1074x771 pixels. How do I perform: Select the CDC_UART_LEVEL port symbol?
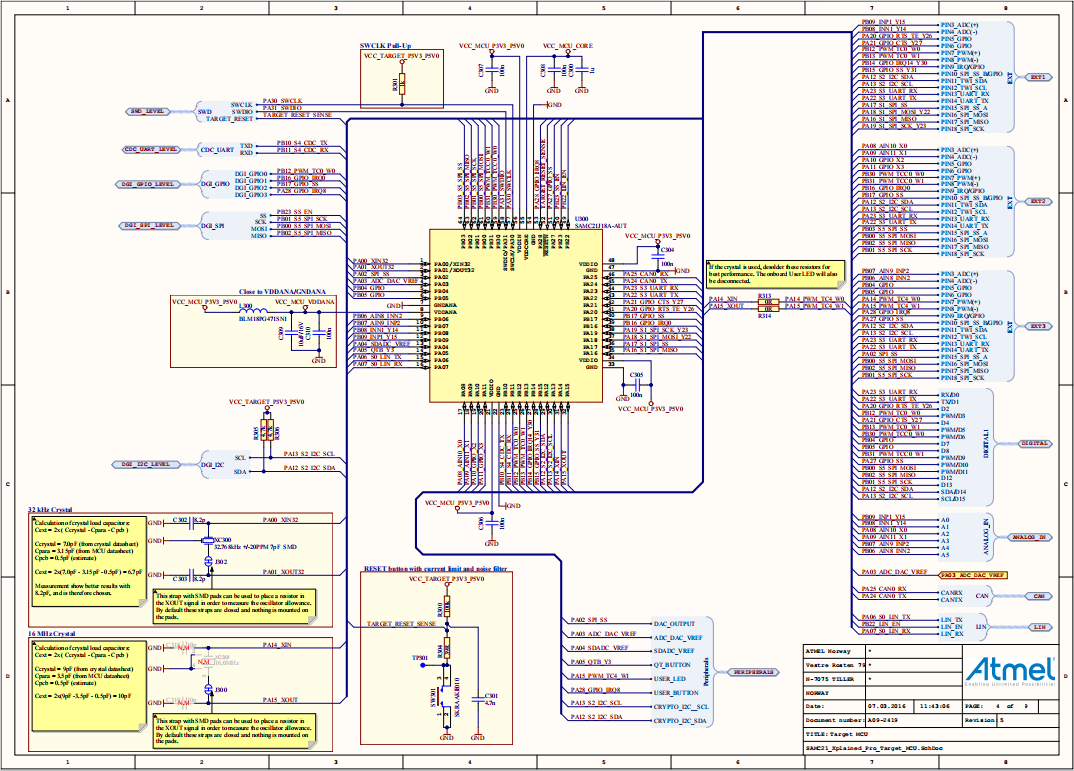coord(151,149)
